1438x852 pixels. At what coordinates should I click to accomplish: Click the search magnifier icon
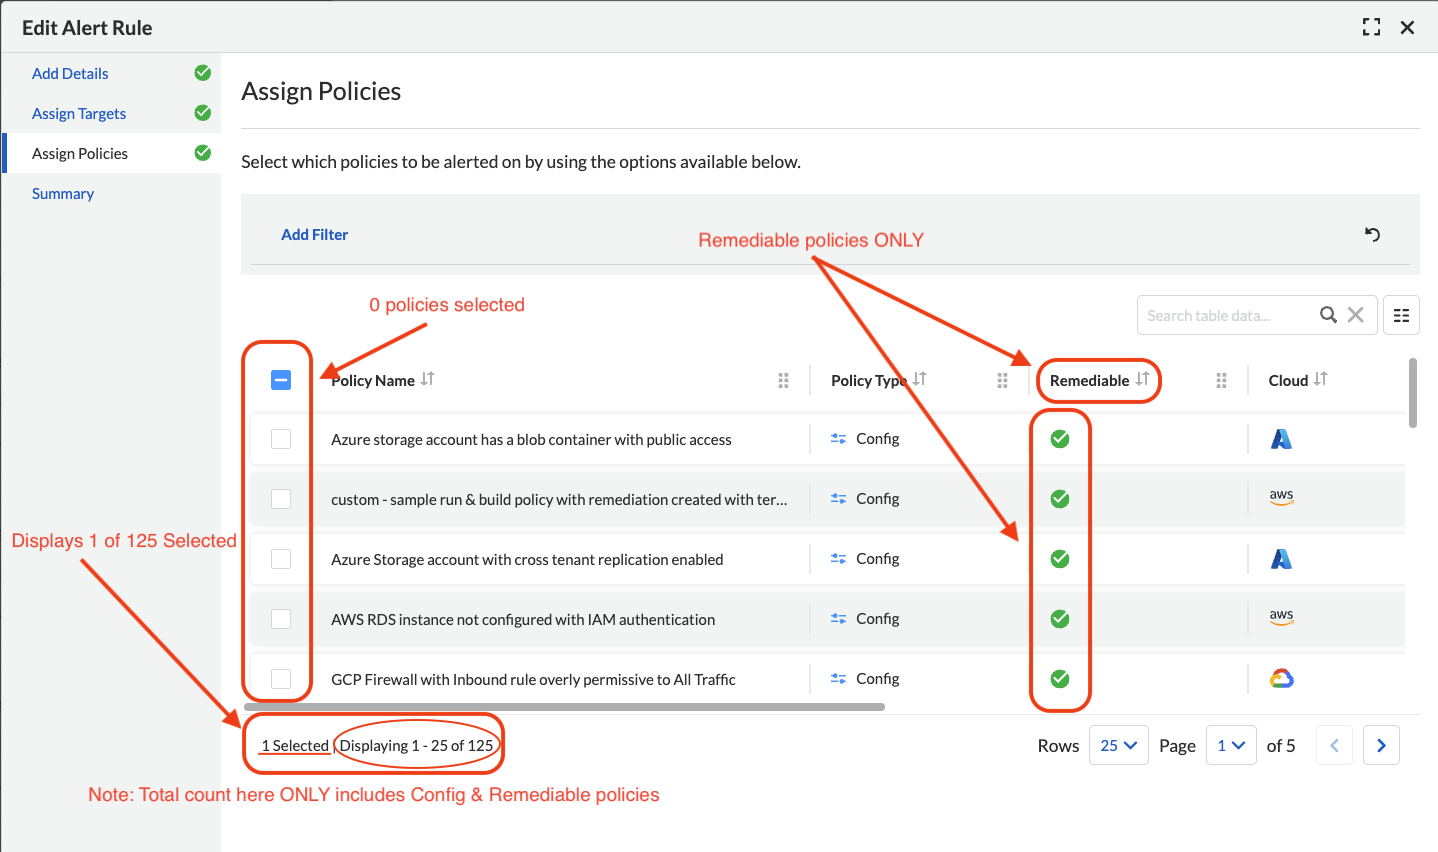point(1328,315)
